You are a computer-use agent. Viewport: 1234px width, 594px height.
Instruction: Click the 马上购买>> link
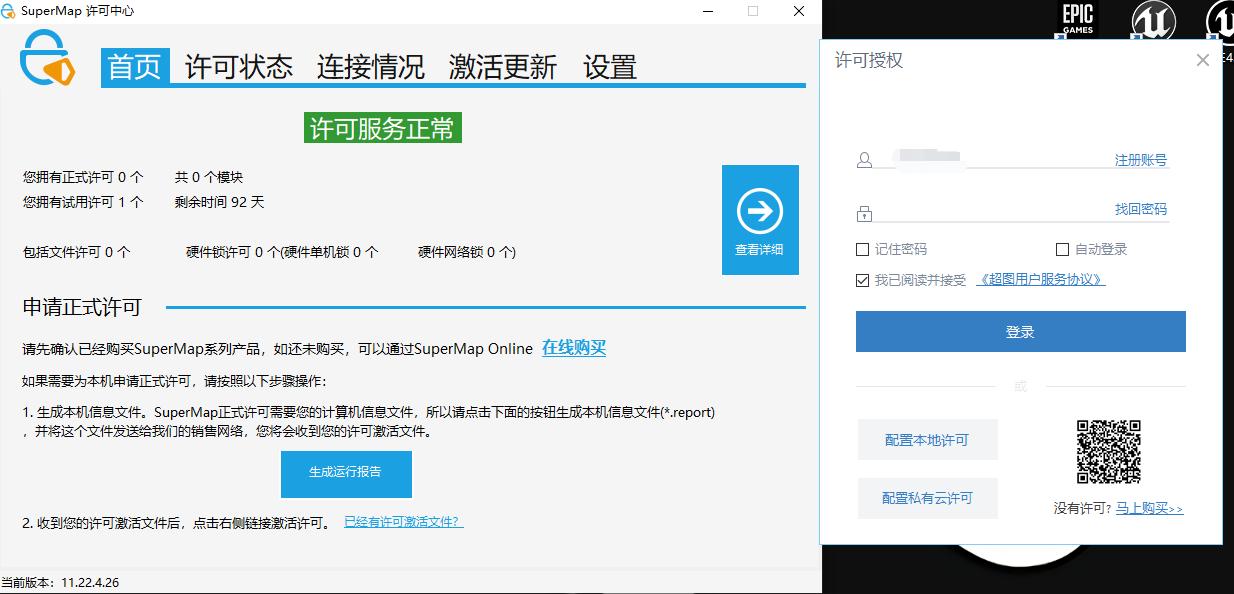[1150, 508]
